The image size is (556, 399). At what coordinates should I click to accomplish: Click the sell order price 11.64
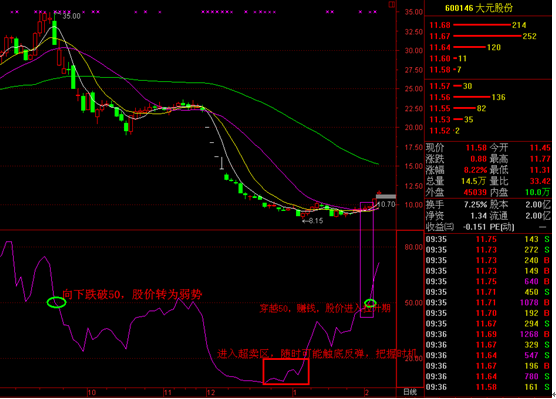440,48
